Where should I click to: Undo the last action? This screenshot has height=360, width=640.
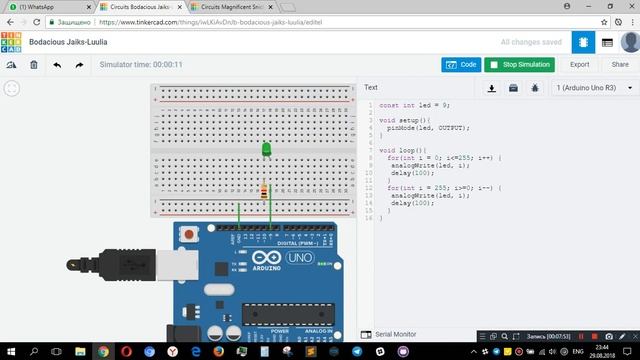point(57,65)
